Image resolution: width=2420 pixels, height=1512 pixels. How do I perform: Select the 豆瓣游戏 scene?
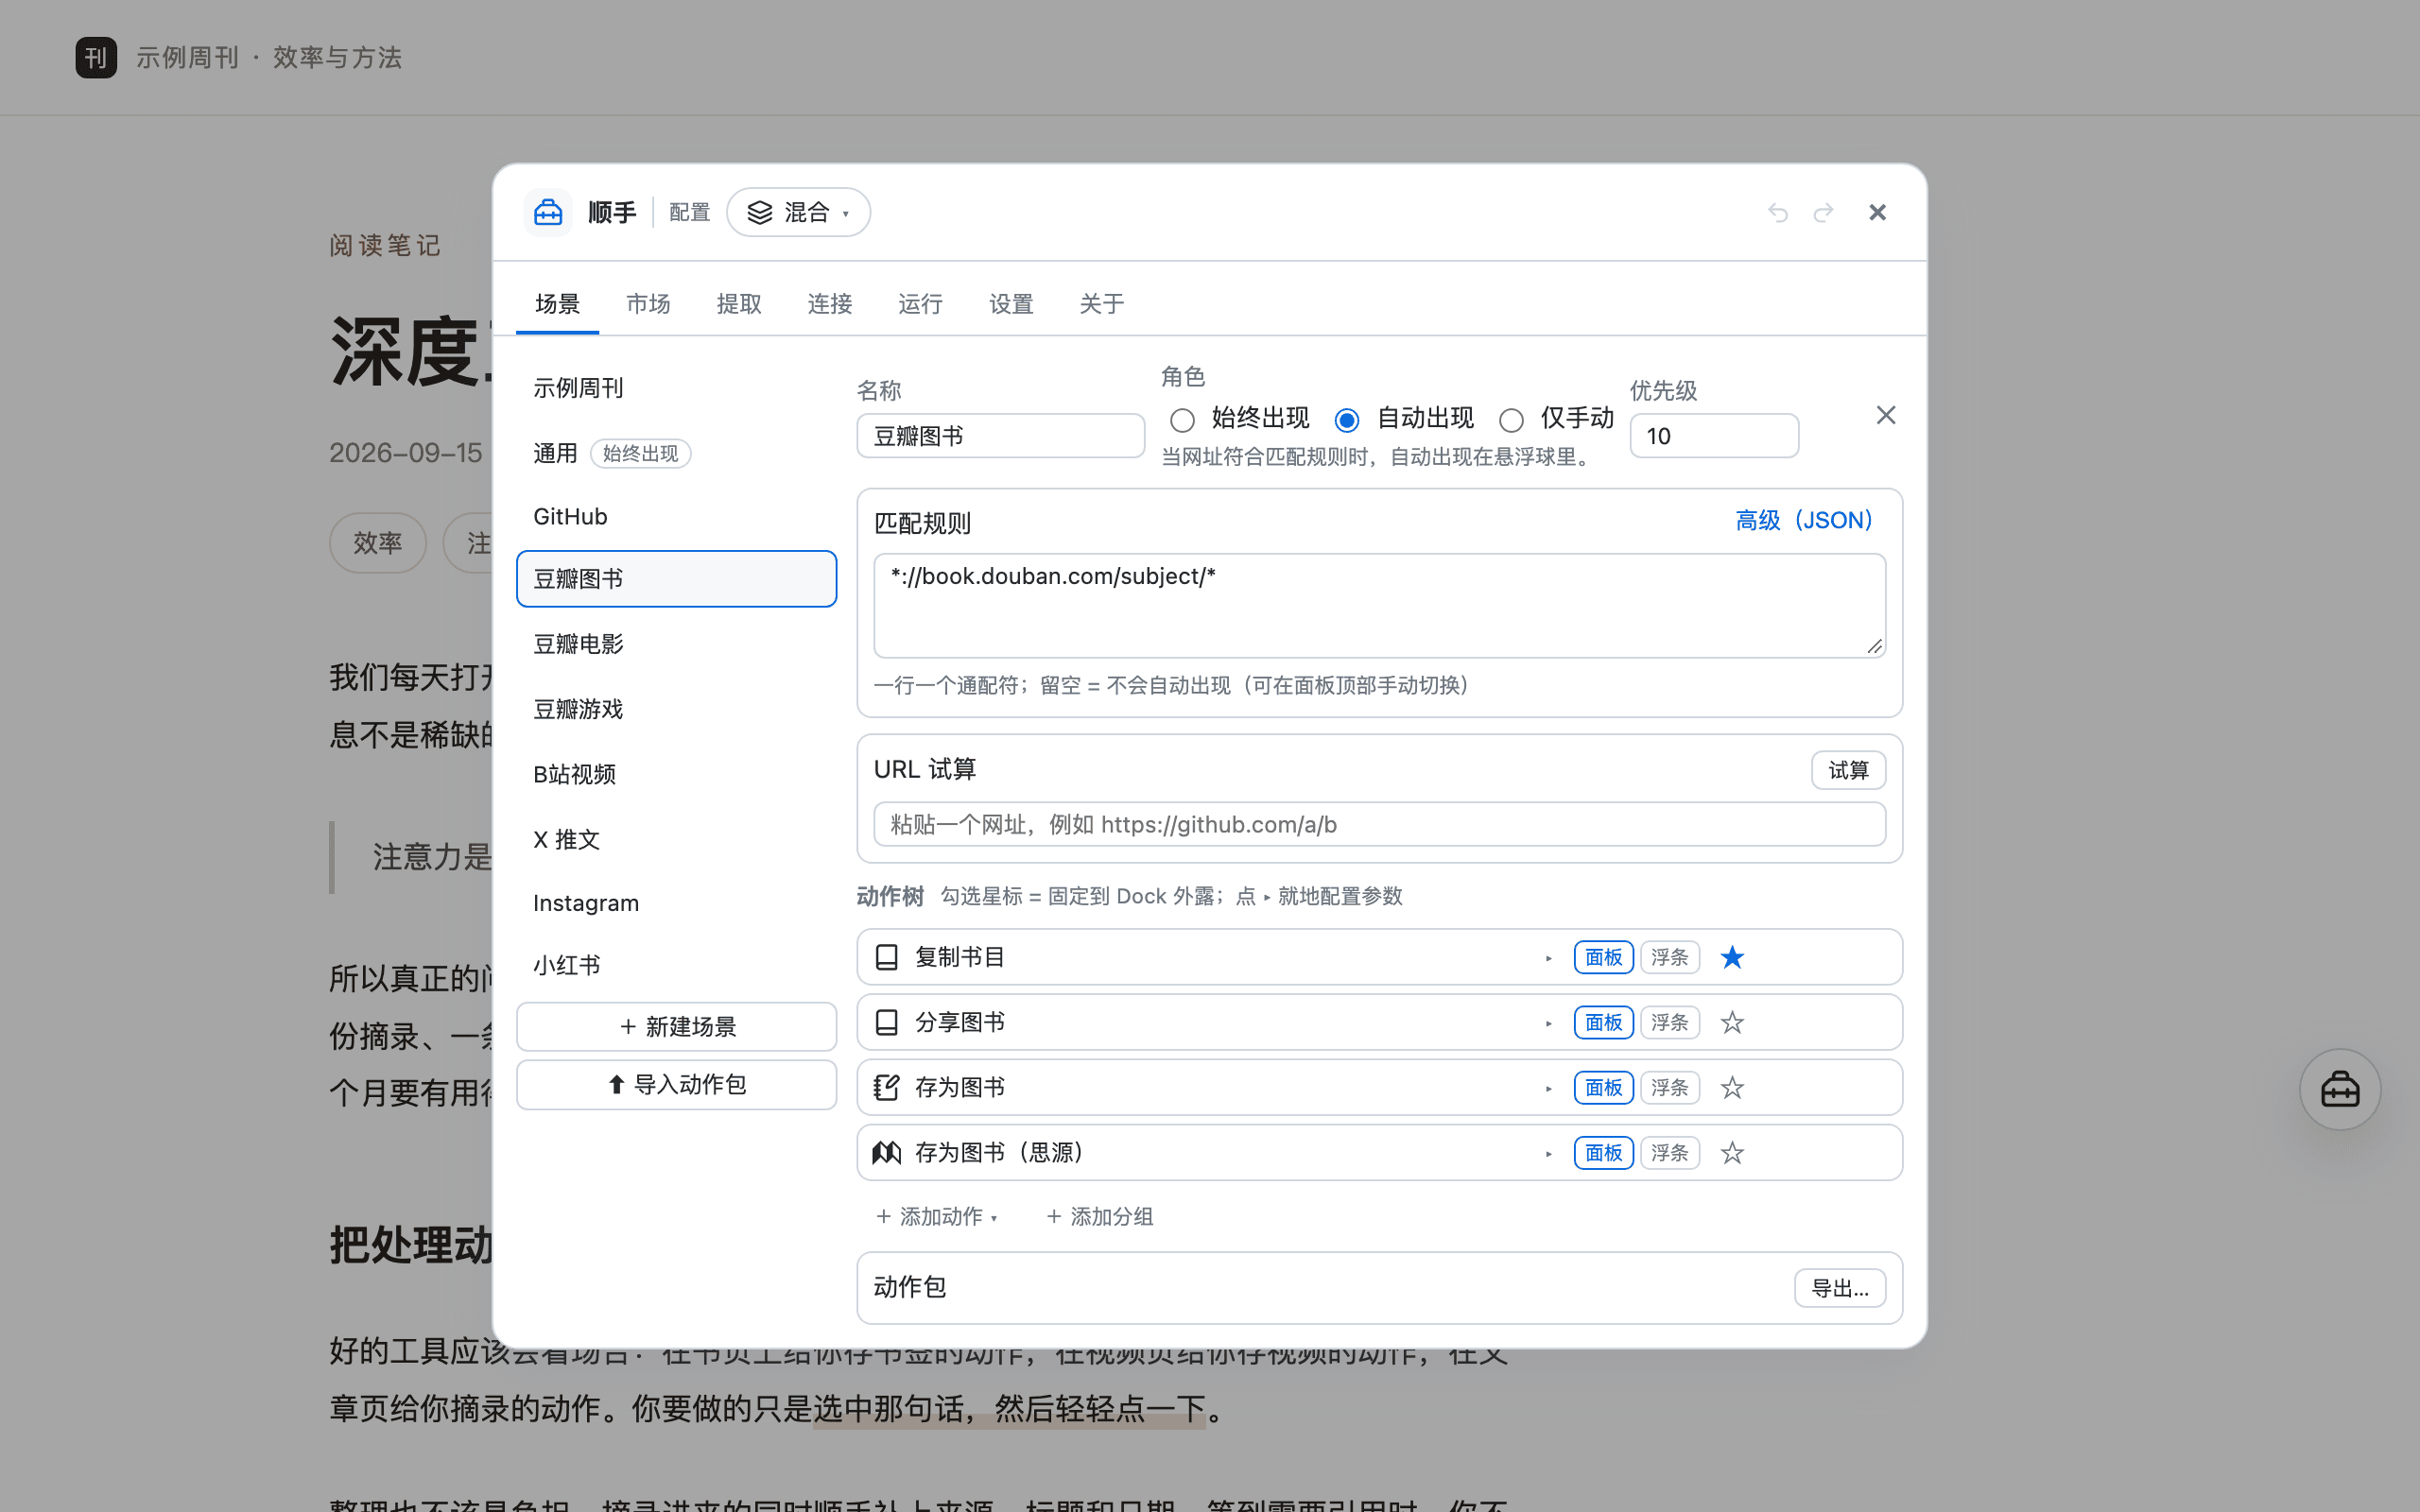pyautogui.click(x=676, y=709)
